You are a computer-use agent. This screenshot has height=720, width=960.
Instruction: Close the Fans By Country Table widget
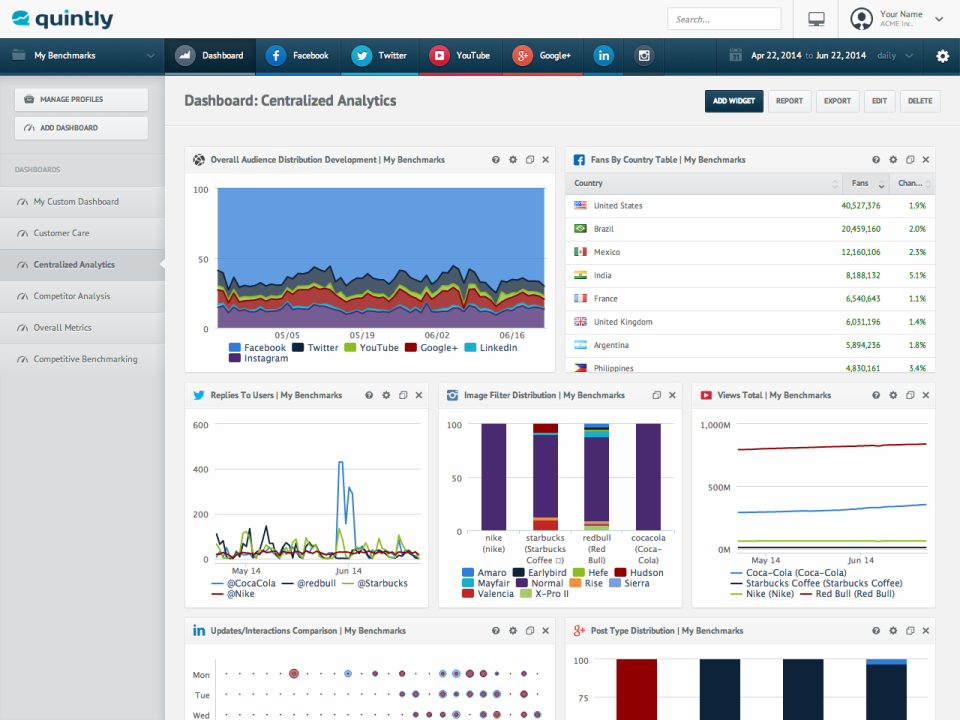[926, 160]
